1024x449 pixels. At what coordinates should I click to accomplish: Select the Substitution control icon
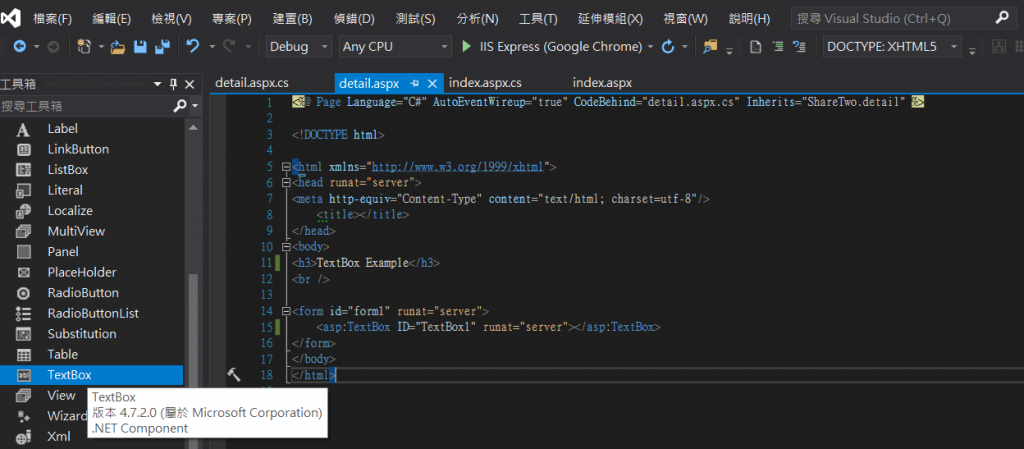click(24, 334)
